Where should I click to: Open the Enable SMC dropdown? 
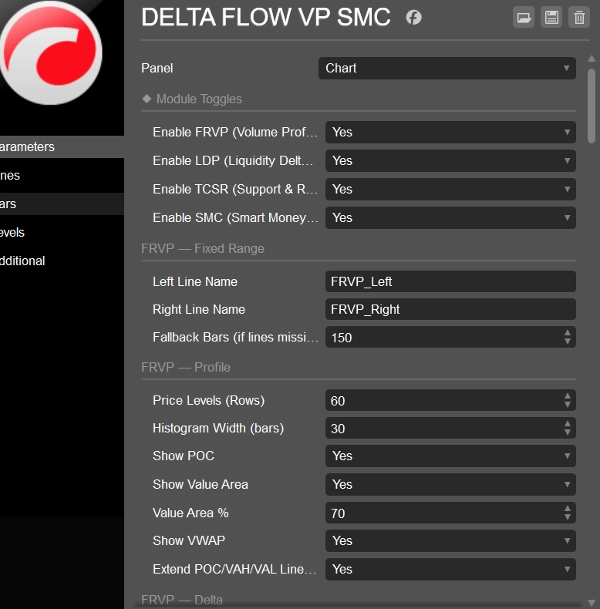click(450, 218)
